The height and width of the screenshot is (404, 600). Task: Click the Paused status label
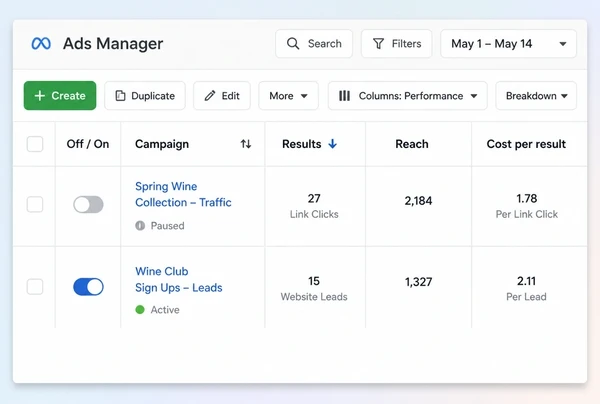(168, 226)
